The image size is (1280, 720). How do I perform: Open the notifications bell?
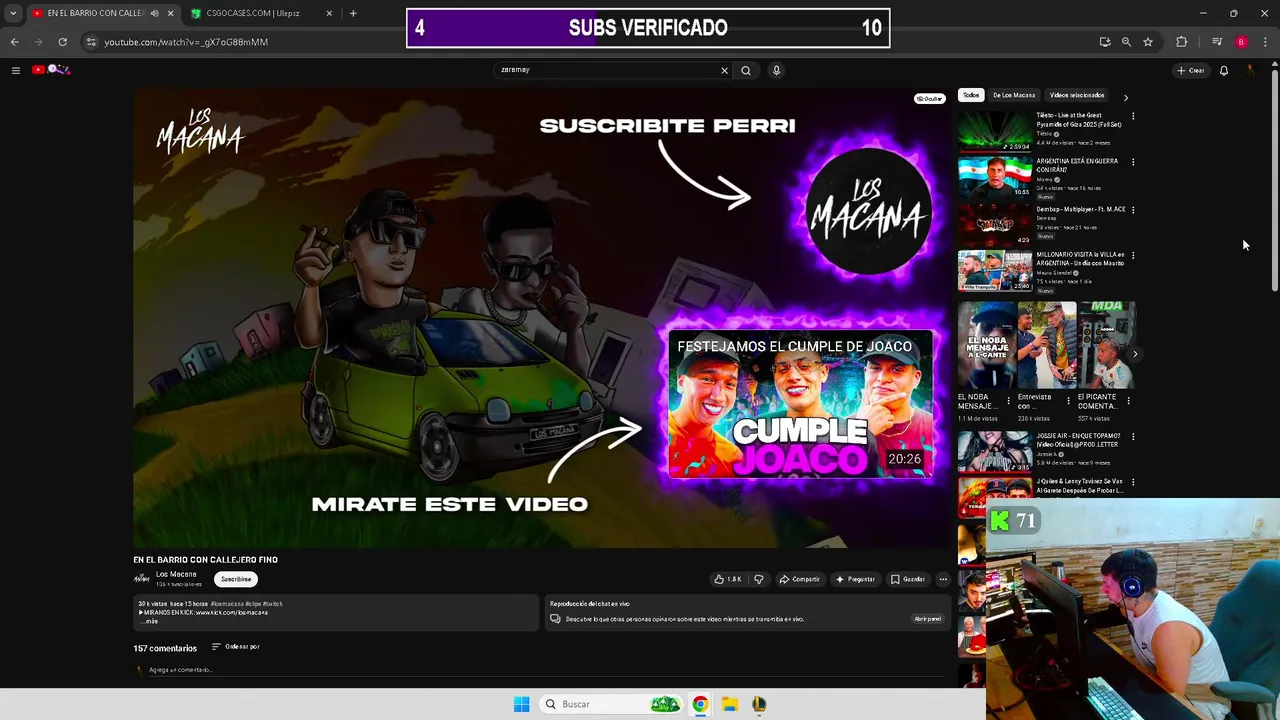pos(1223,70)
